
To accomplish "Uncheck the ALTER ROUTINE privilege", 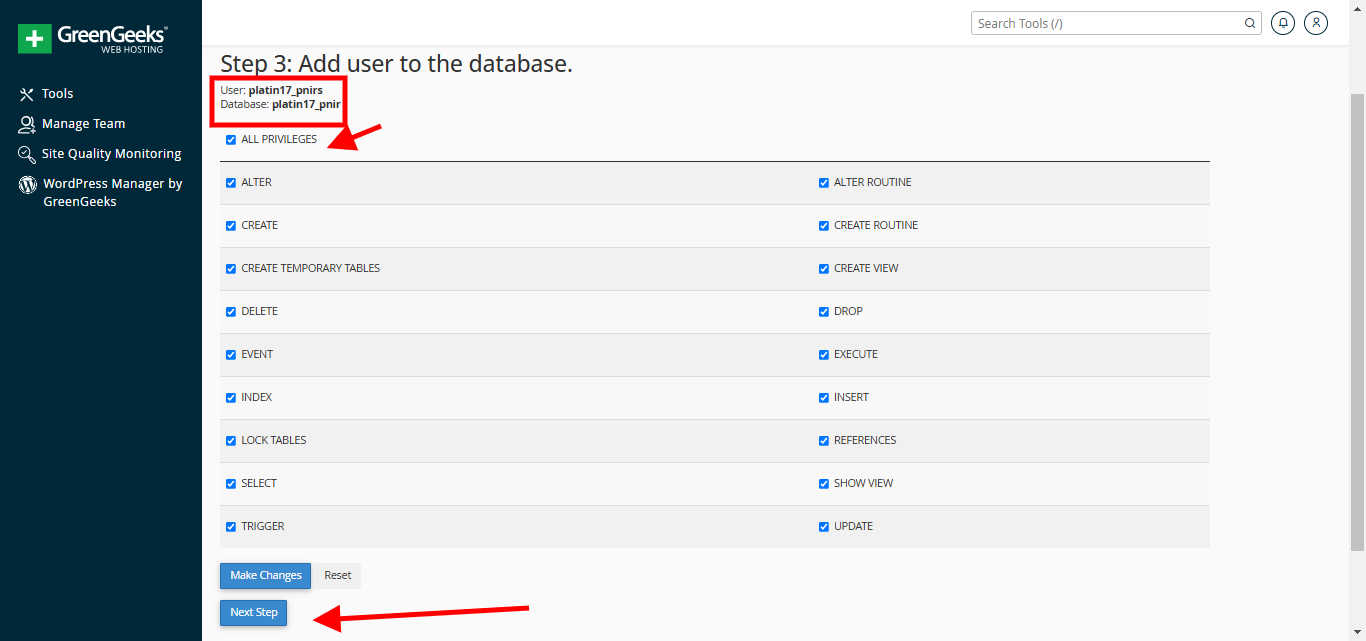I will tap(824, 183).
